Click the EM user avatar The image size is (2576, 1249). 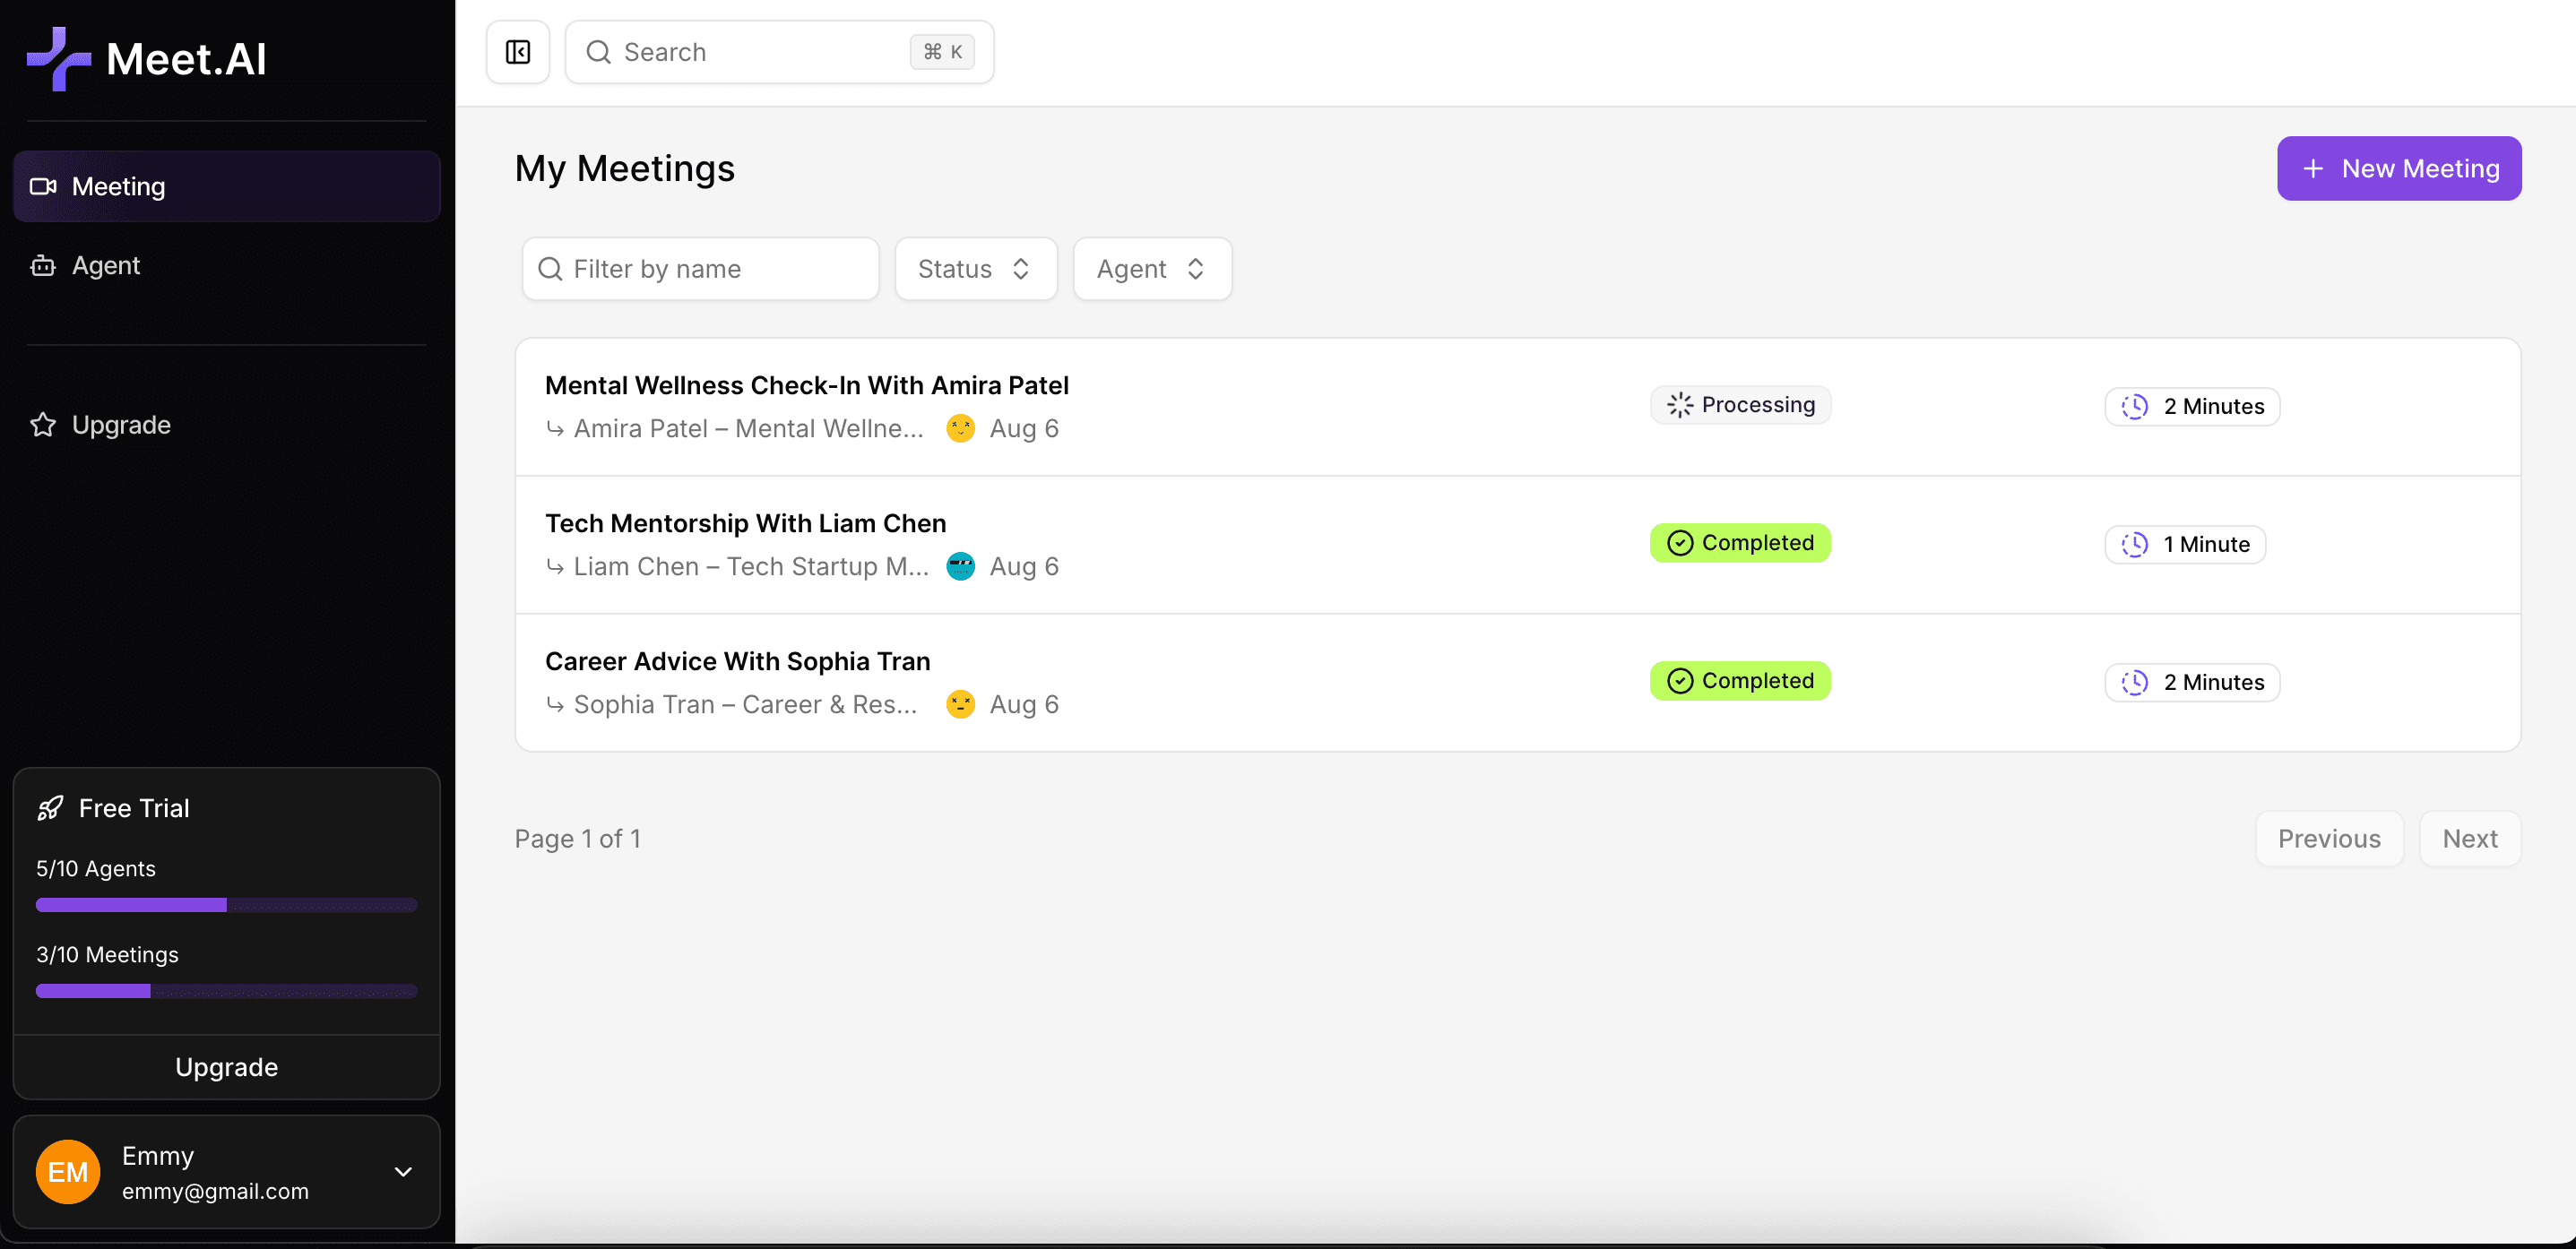[68, 1171]
